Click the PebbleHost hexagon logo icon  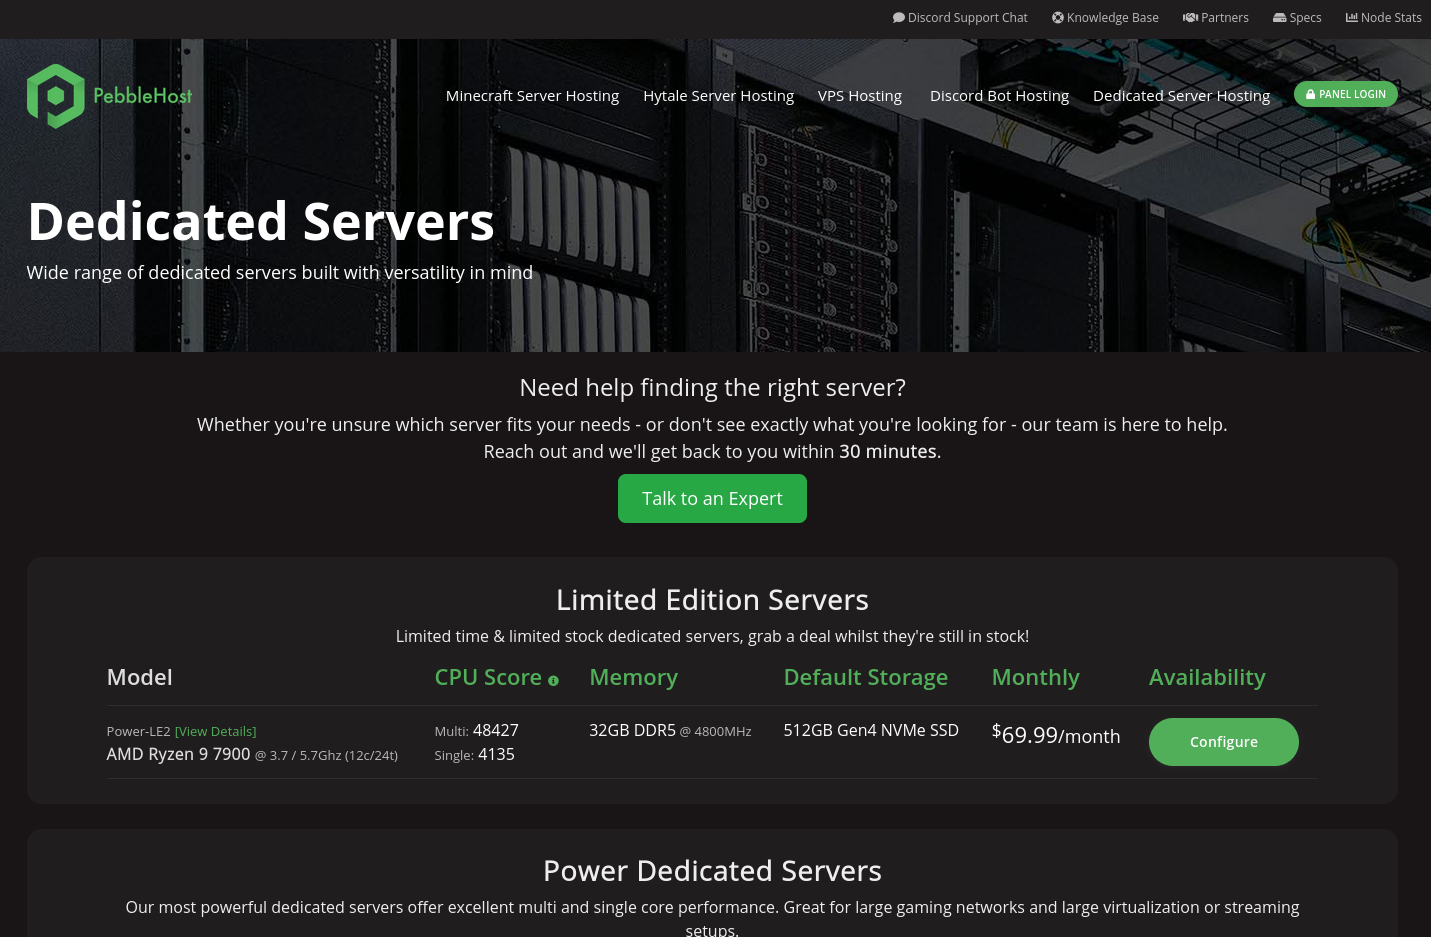tap(56, 96)
